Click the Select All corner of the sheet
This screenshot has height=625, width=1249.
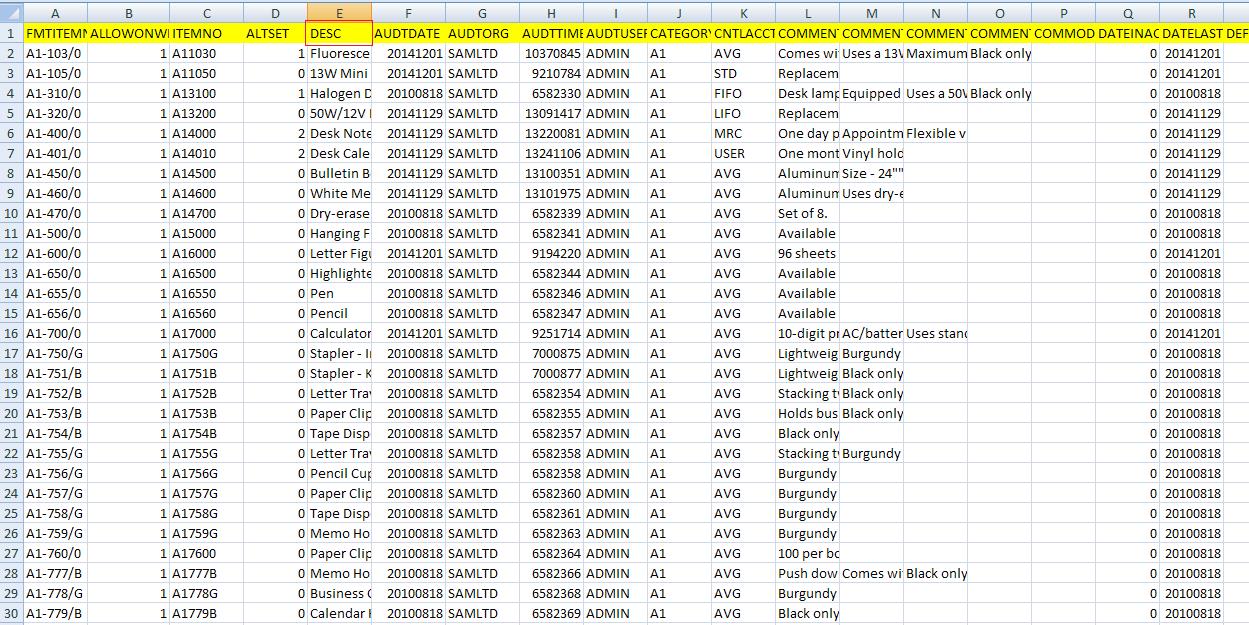click(x=11, y=13)
